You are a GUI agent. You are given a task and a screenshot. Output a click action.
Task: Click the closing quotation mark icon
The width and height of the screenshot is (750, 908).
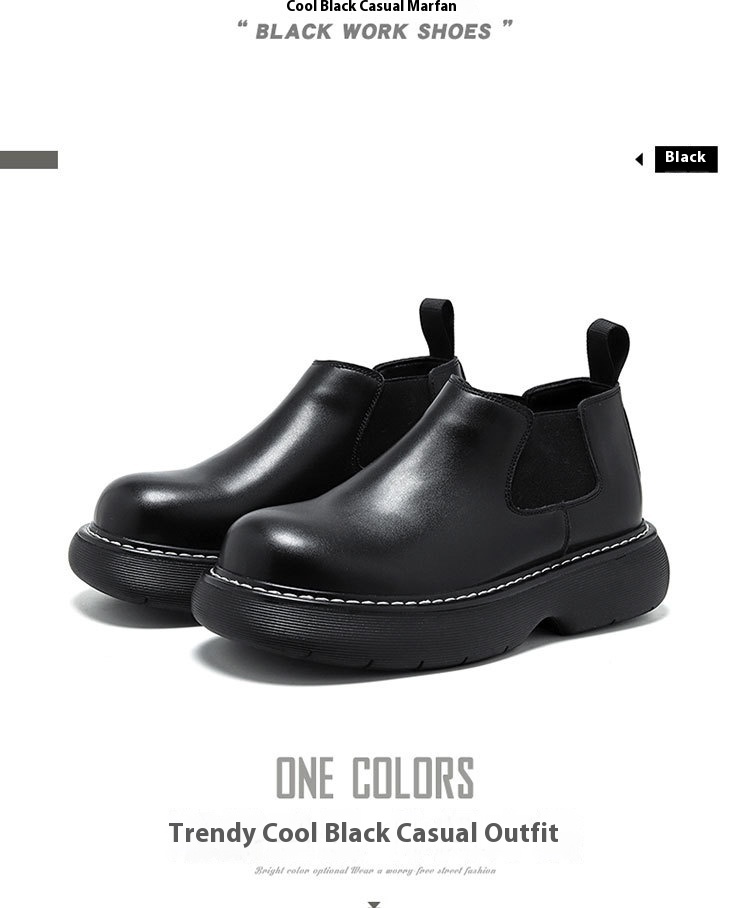(507, 24)
